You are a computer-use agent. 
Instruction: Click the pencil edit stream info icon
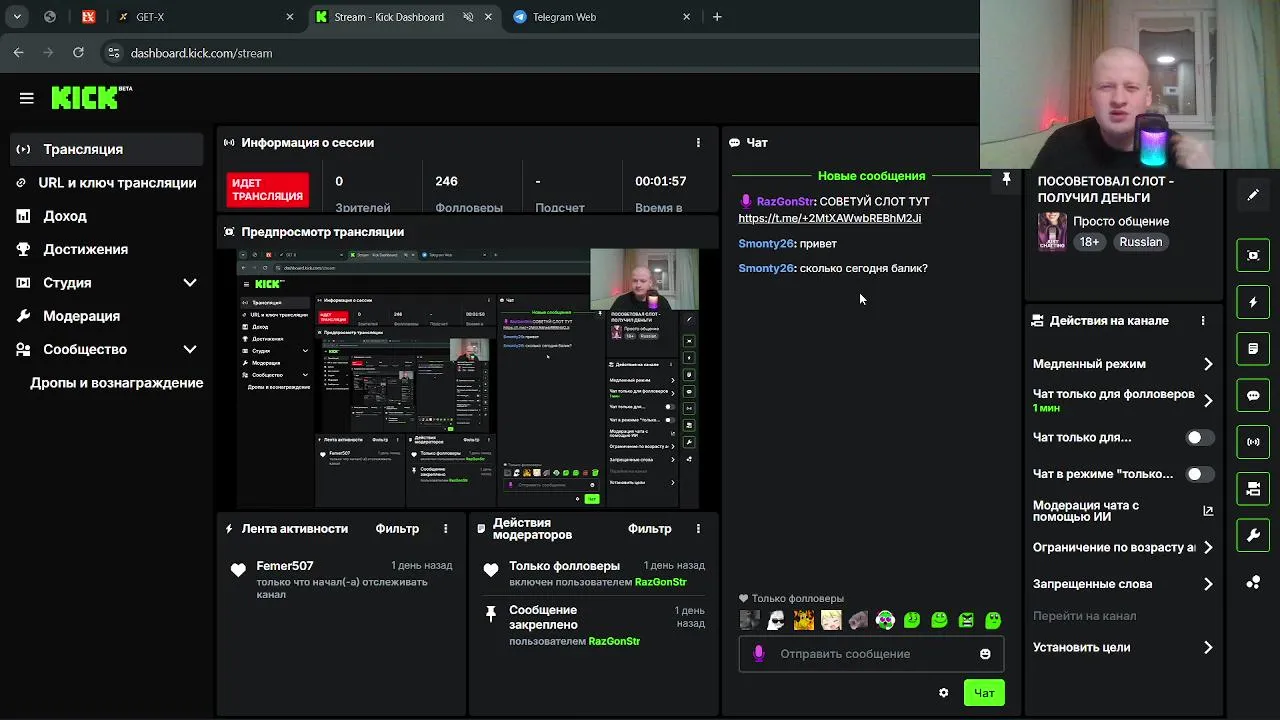[1253, 196]
